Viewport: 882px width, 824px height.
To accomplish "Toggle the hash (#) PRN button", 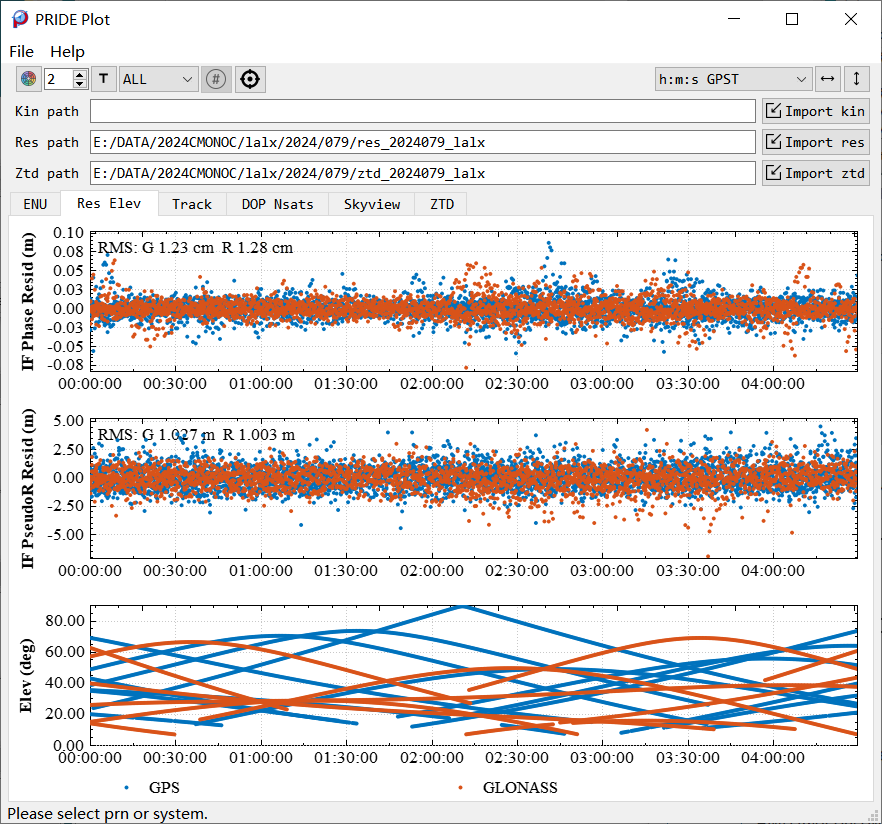I will click(x=215, y=79).
